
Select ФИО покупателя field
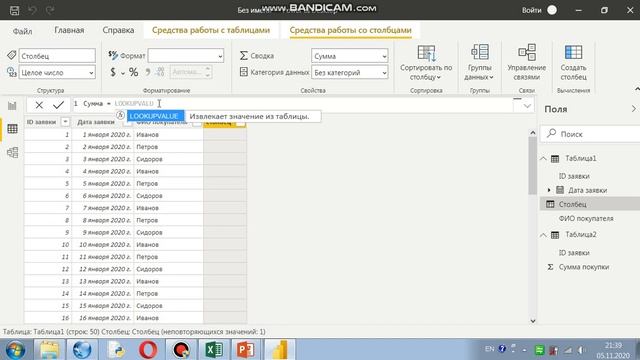[x=586, y=218]
